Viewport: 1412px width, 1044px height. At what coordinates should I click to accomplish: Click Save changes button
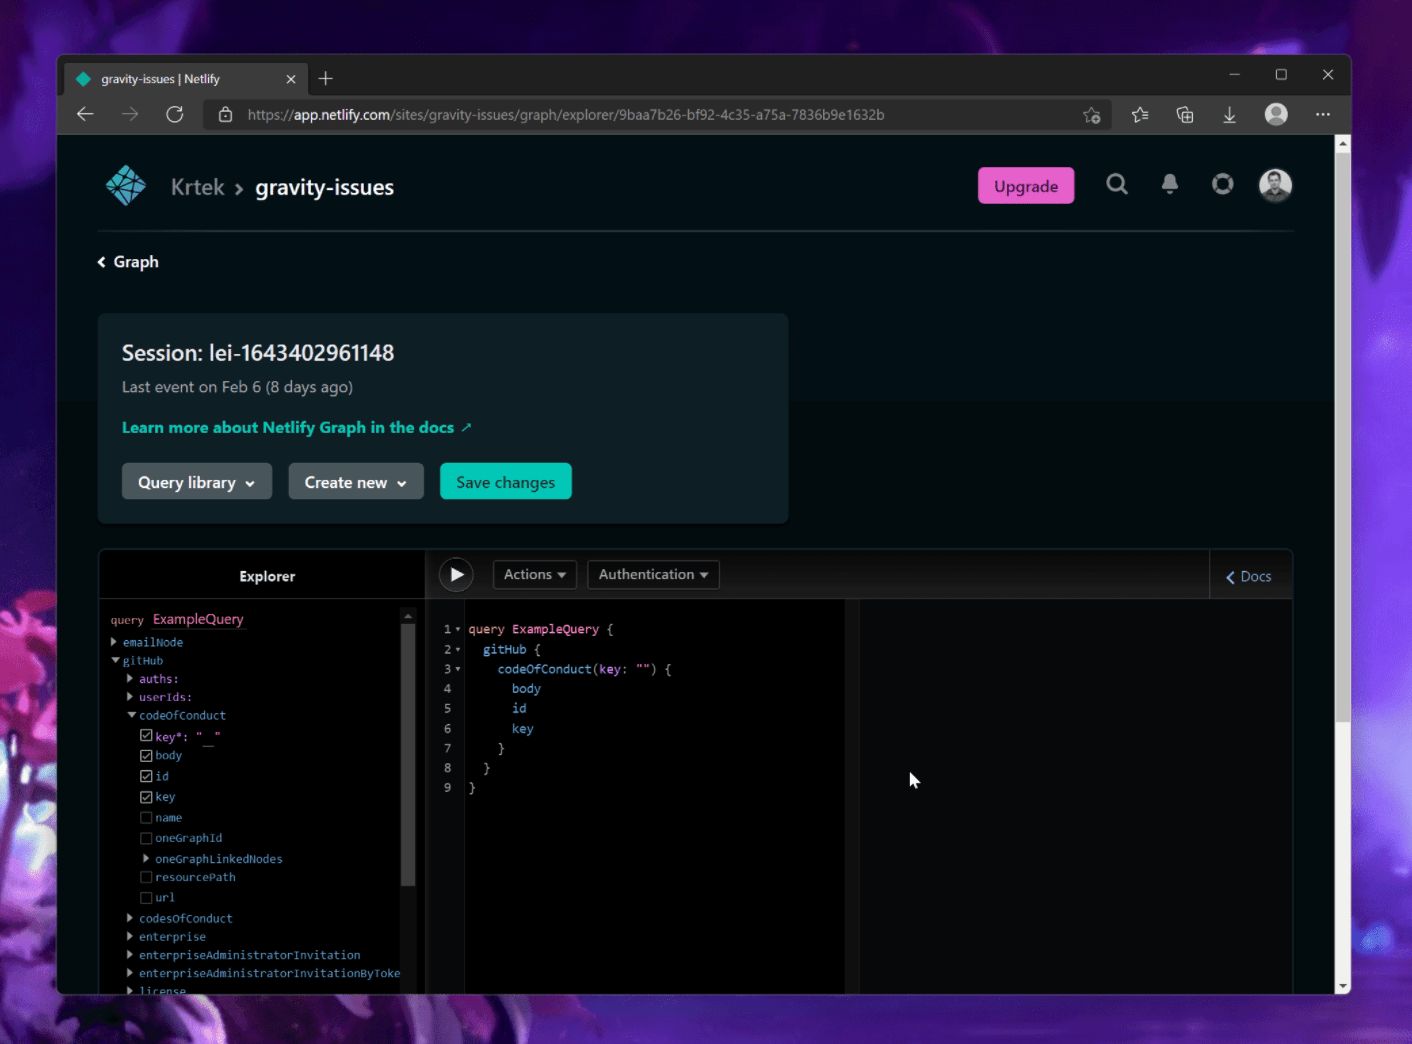pos(506,481)
